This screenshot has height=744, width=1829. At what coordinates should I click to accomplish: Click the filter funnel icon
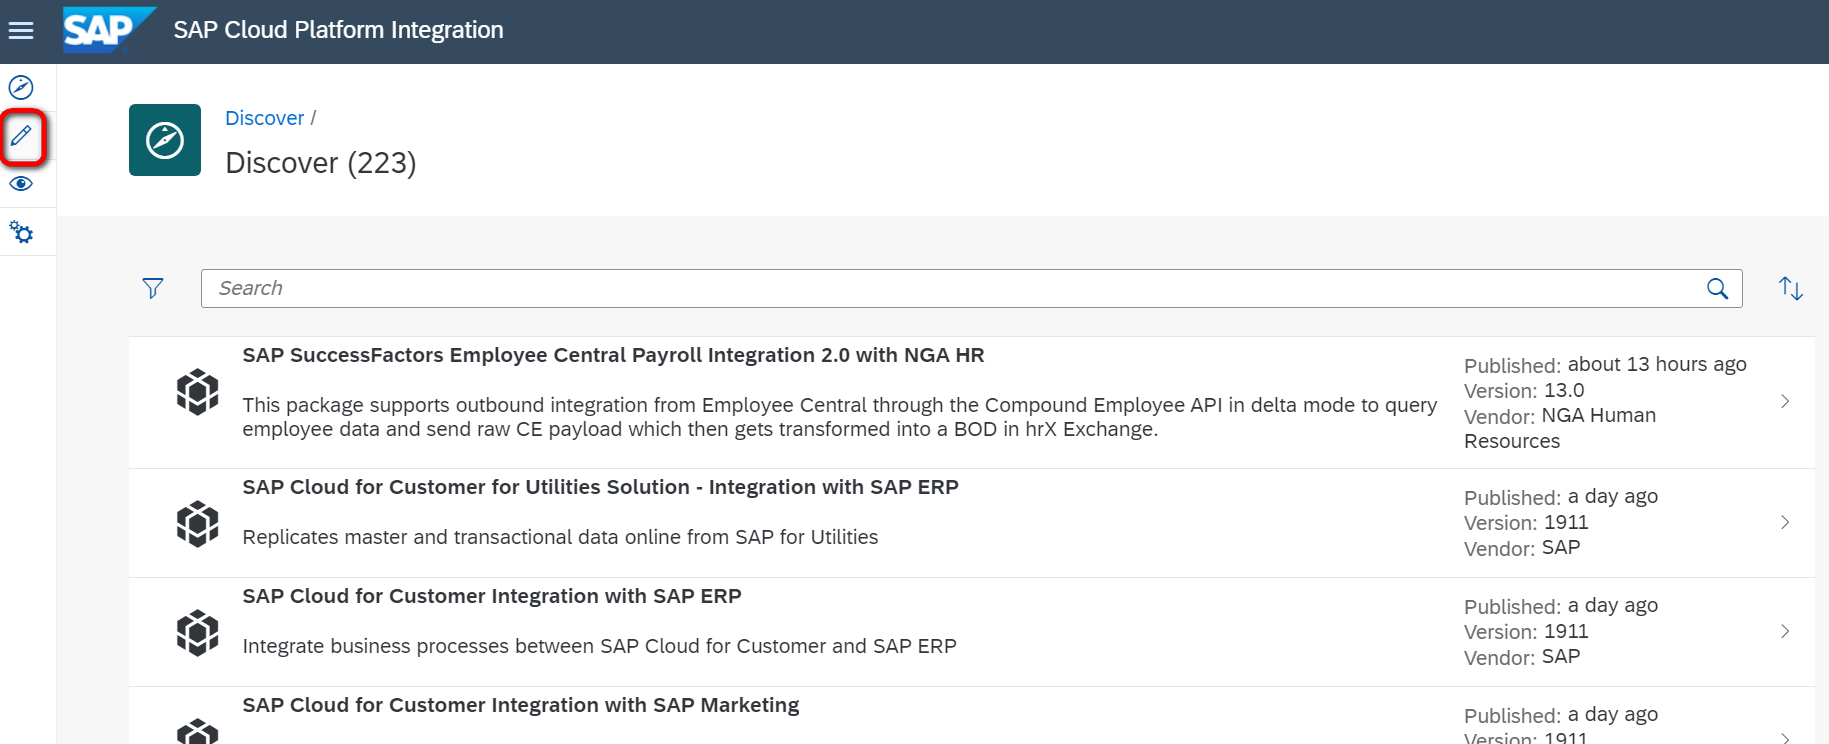click(153, 289)
